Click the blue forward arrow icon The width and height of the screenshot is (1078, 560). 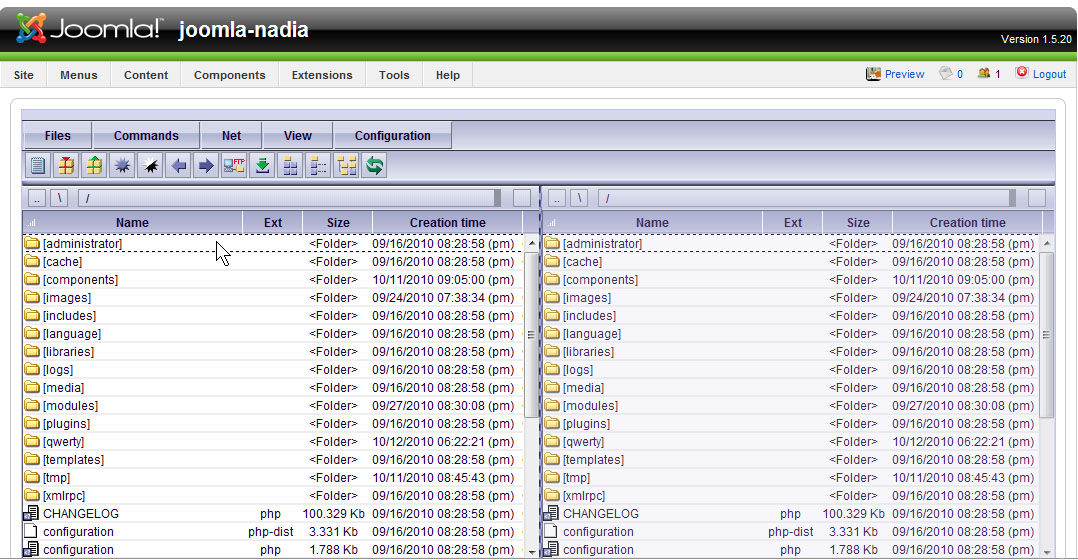point(206,166)
